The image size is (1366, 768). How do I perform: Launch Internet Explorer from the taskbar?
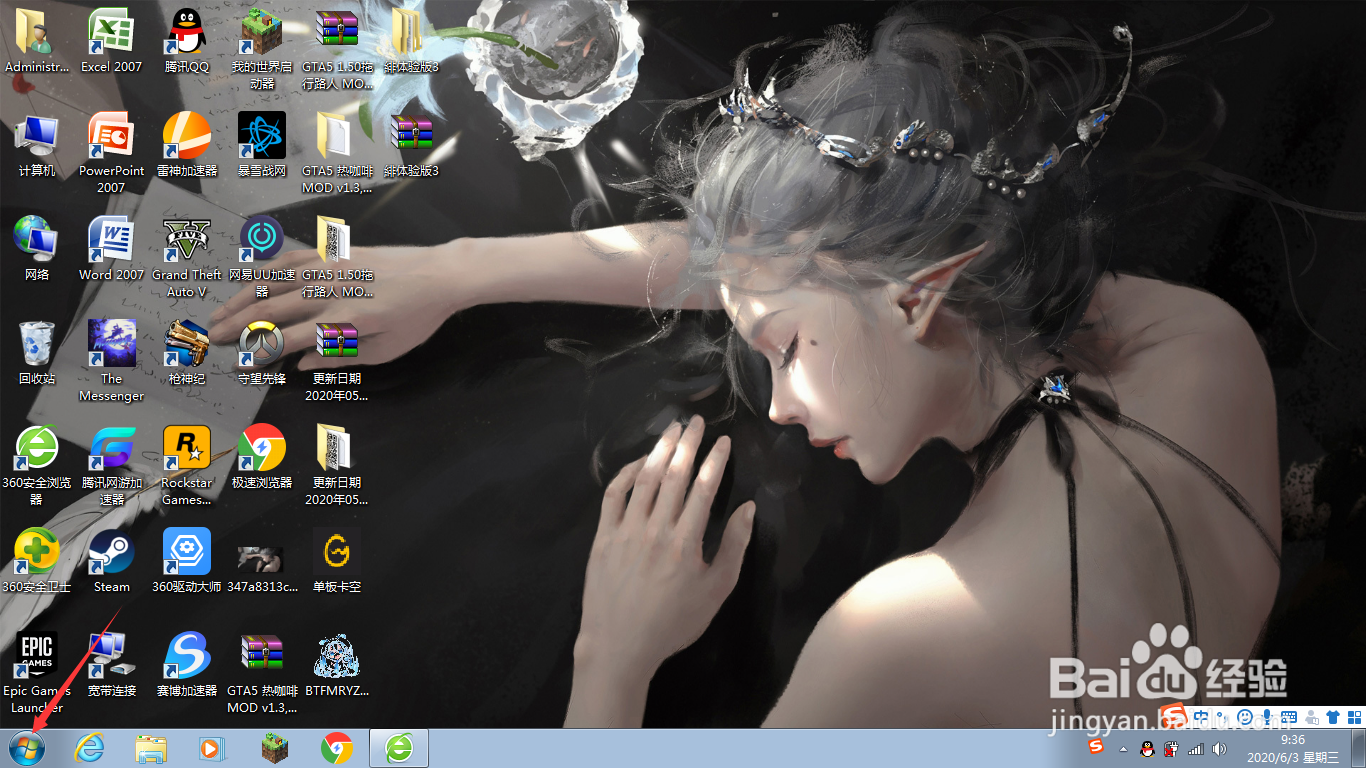pyautogui.click(x=89, y=748)
